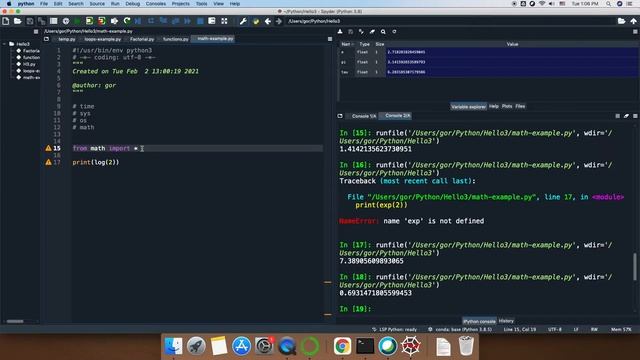Select the IPython console tab
Image resolution: width=640 pixels, height=360 pixels.
pos(479,321)
